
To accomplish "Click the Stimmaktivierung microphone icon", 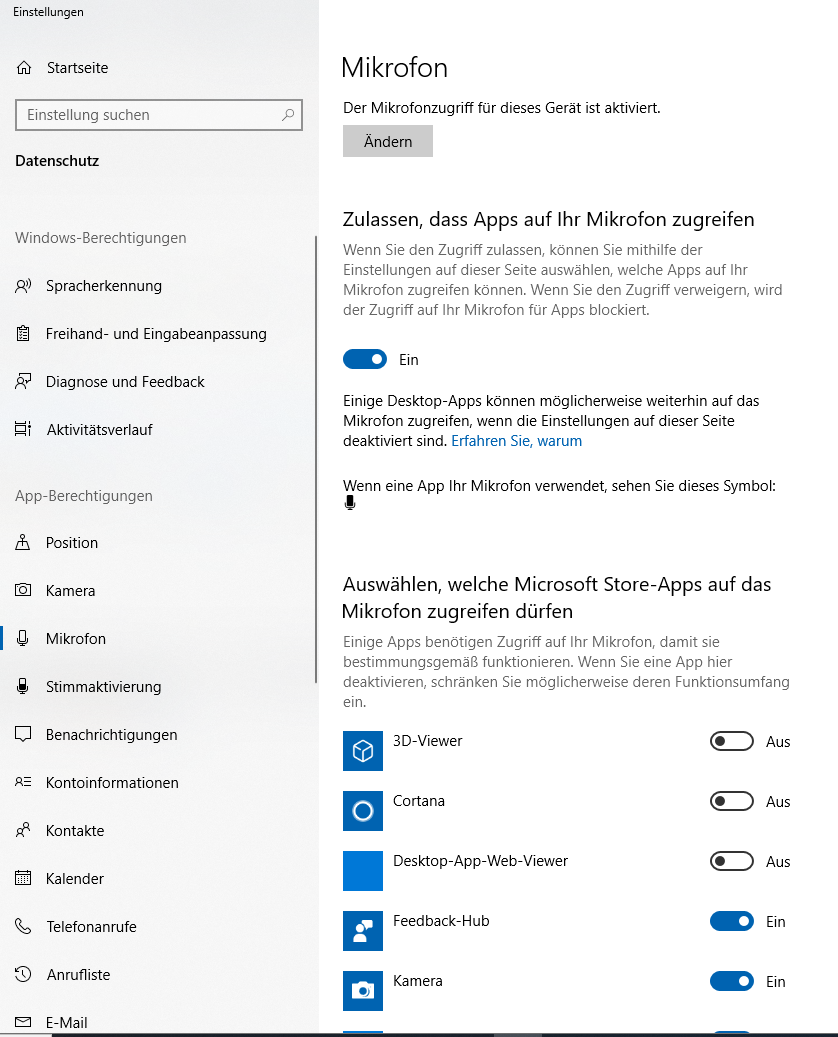I will 22,686.
